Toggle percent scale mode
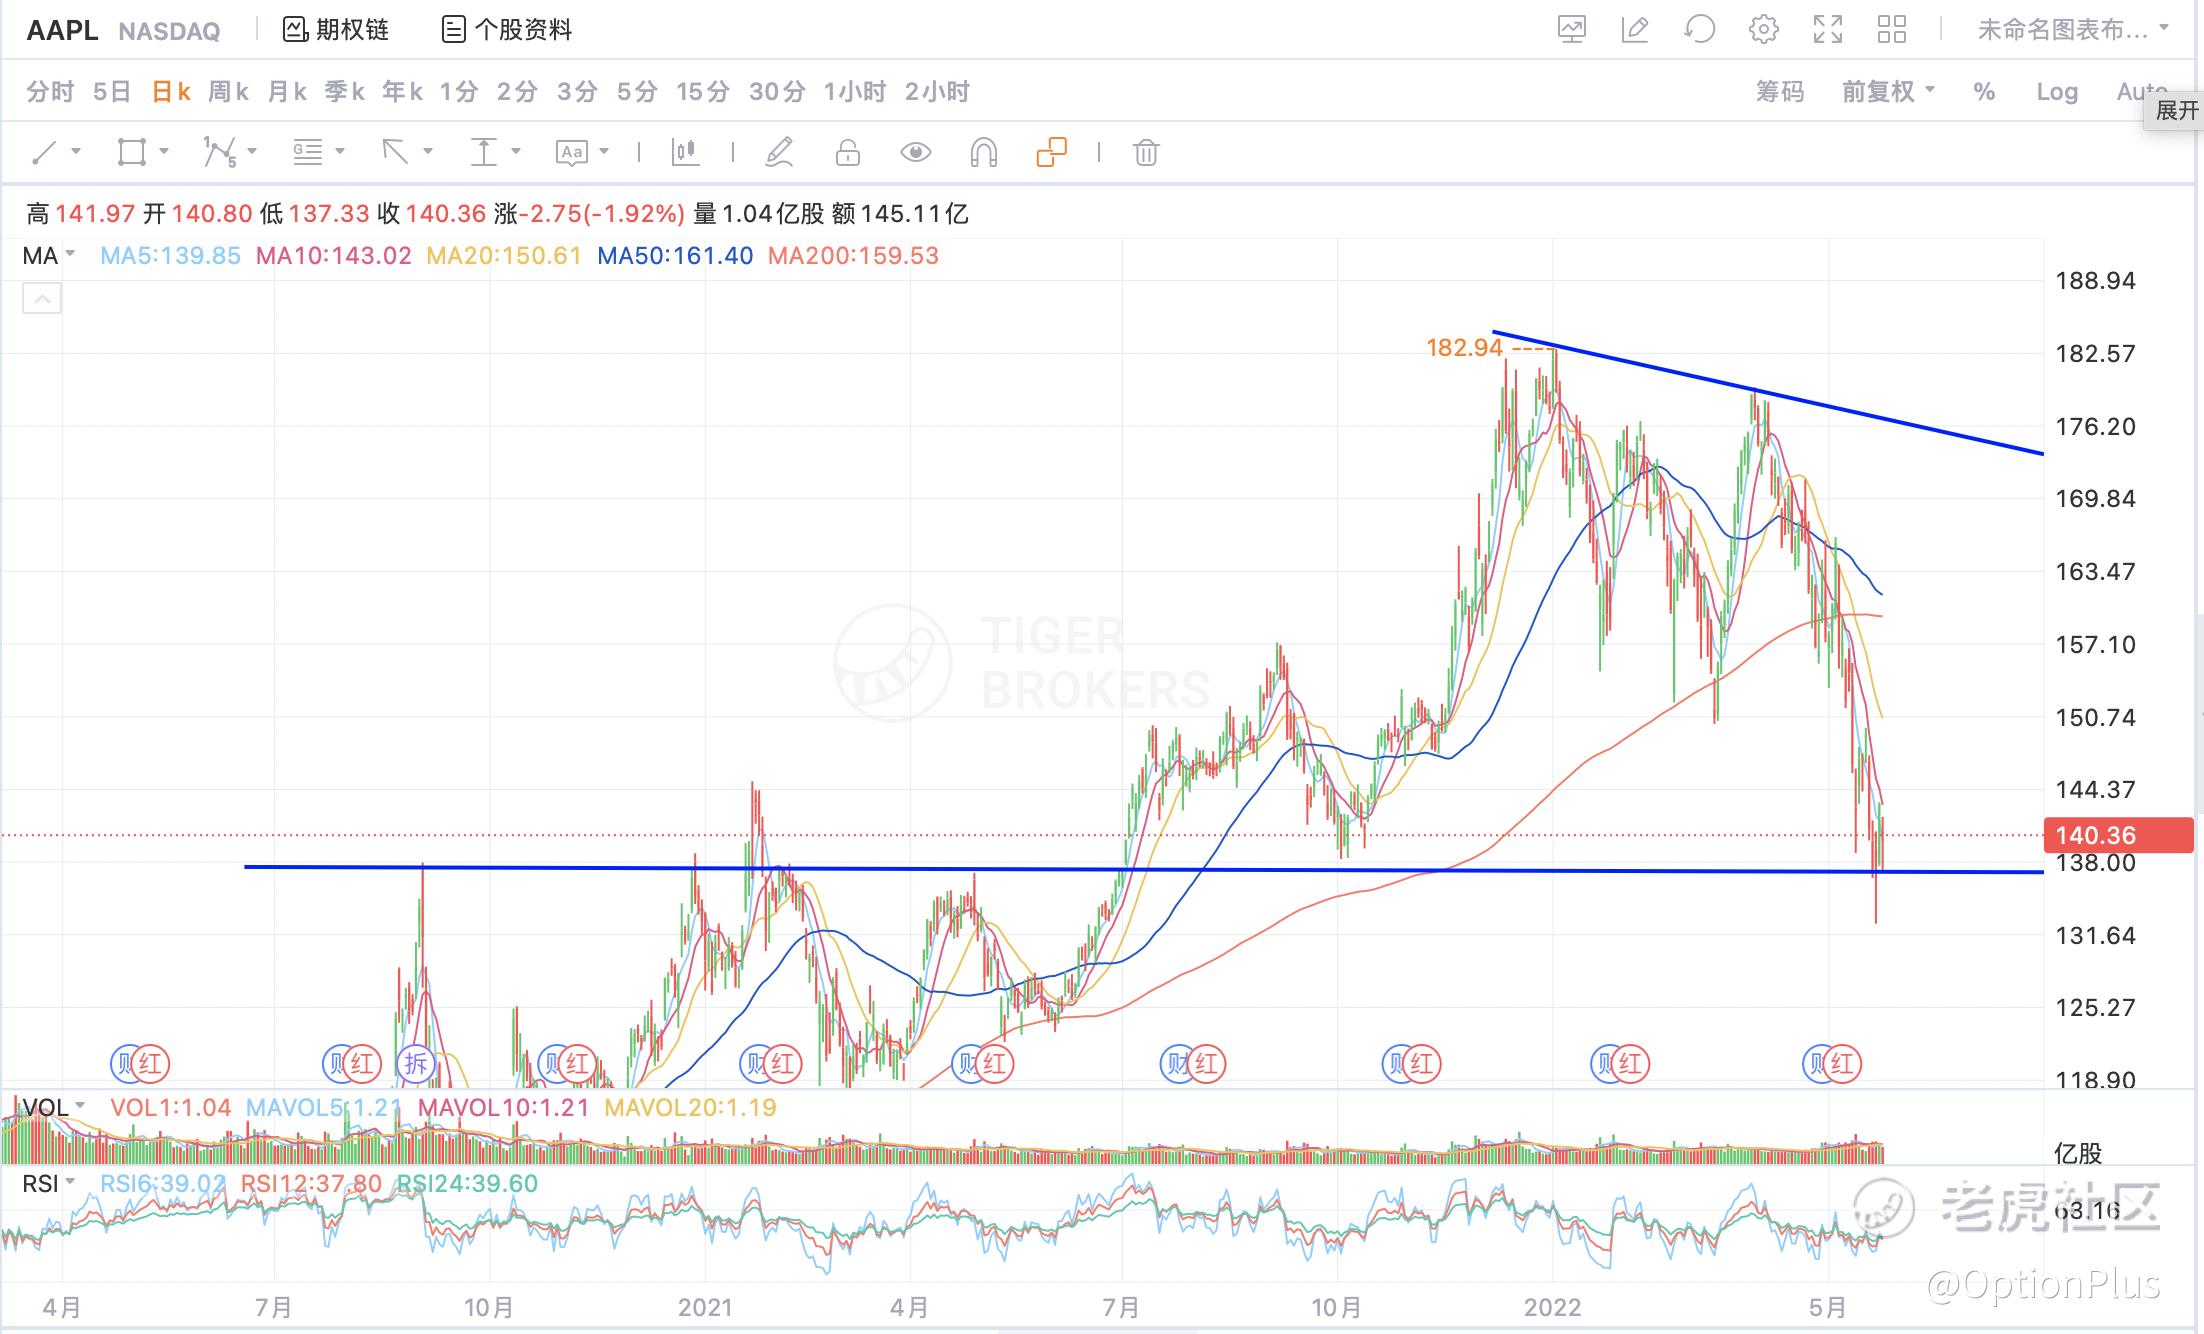The image size is (2204, 1334). tap(1984, 92)
